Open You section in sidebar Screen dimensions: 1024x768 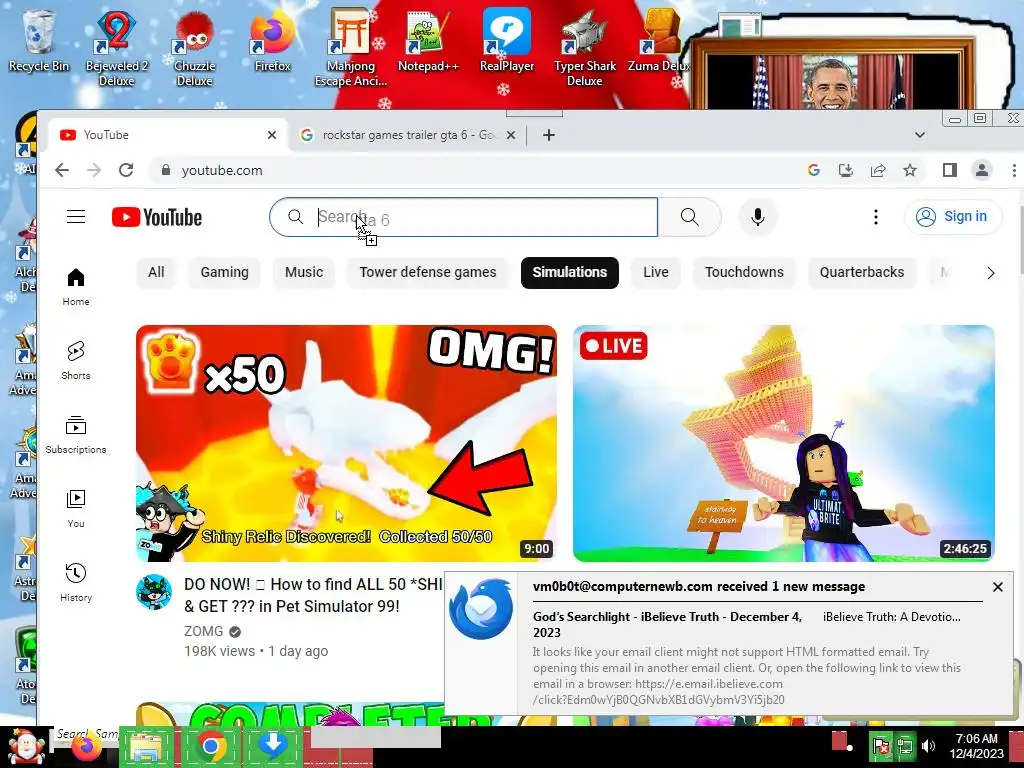(x=76, y=509)
